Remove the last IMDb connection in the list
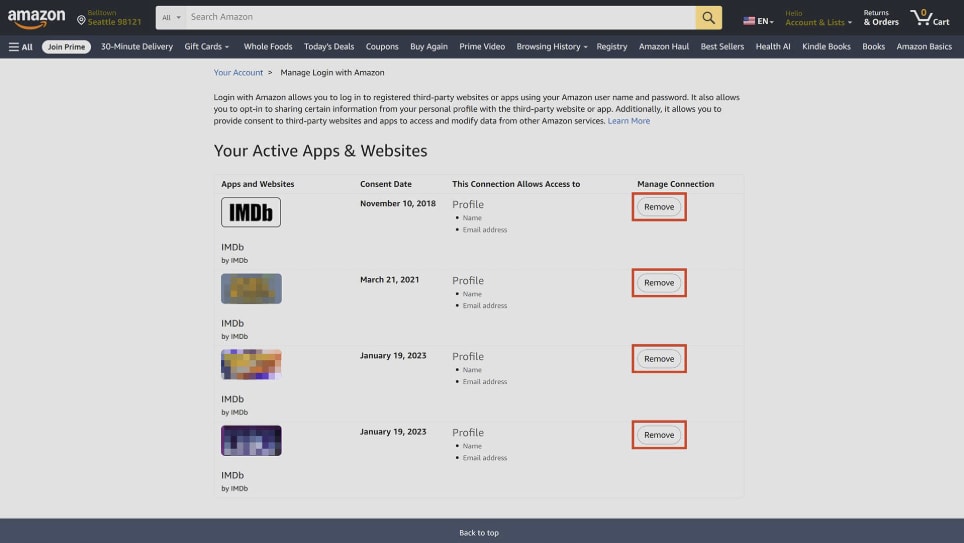The height and width of the screenshot is (543, 964). pos(659,435)
